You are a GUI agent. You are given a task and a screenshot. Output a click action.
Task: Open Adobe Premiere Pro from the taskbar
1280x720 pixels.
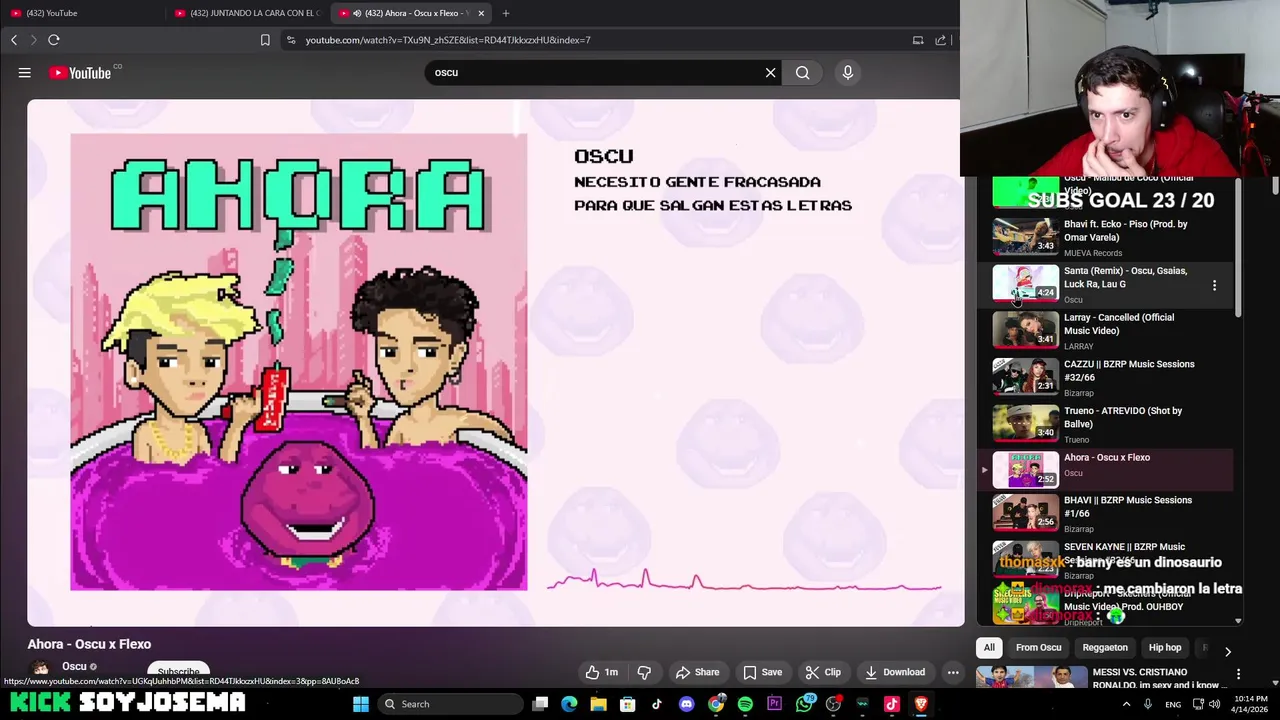click(774, 704)
